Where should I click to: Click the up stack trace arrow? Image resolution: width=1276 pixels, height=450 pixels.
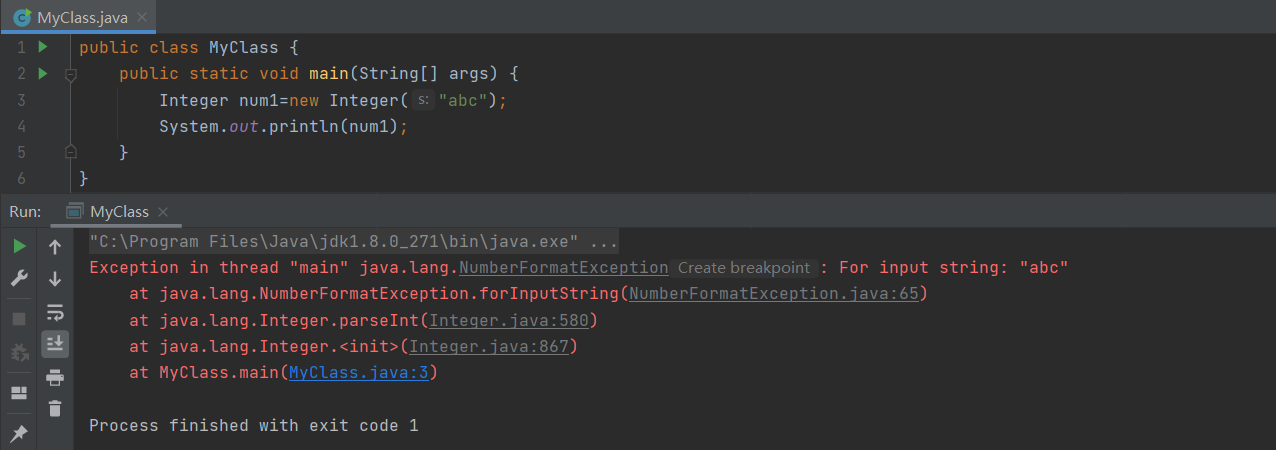[55, 246]
